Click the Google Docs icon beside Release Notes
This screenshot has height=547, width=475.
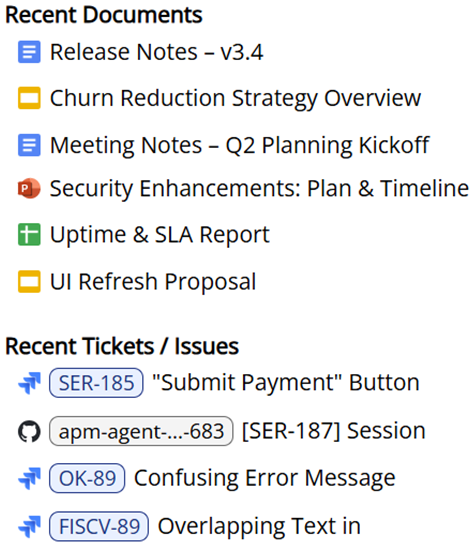pyautogui.click(x=29, y=52)
